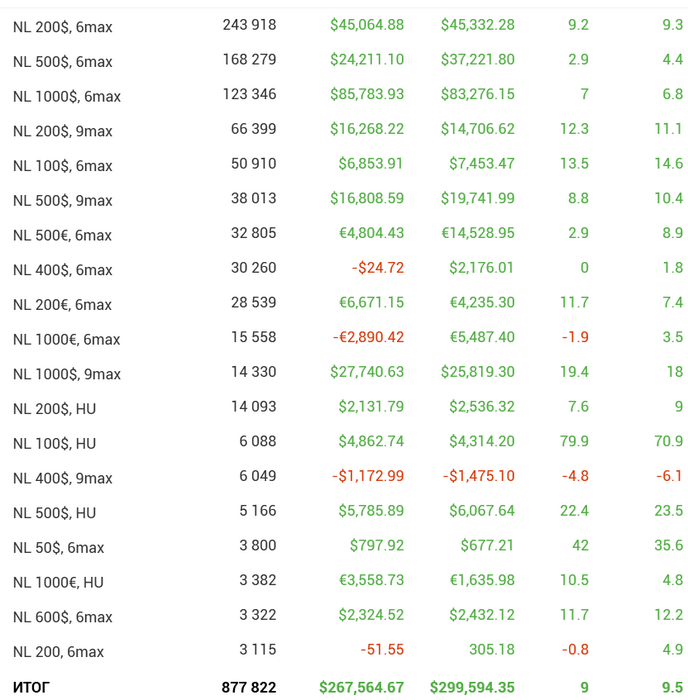This screenshot has height=700, width=688.
Task: Select the ИТОГ total of $267,564.67
Action: coord(361,687)
